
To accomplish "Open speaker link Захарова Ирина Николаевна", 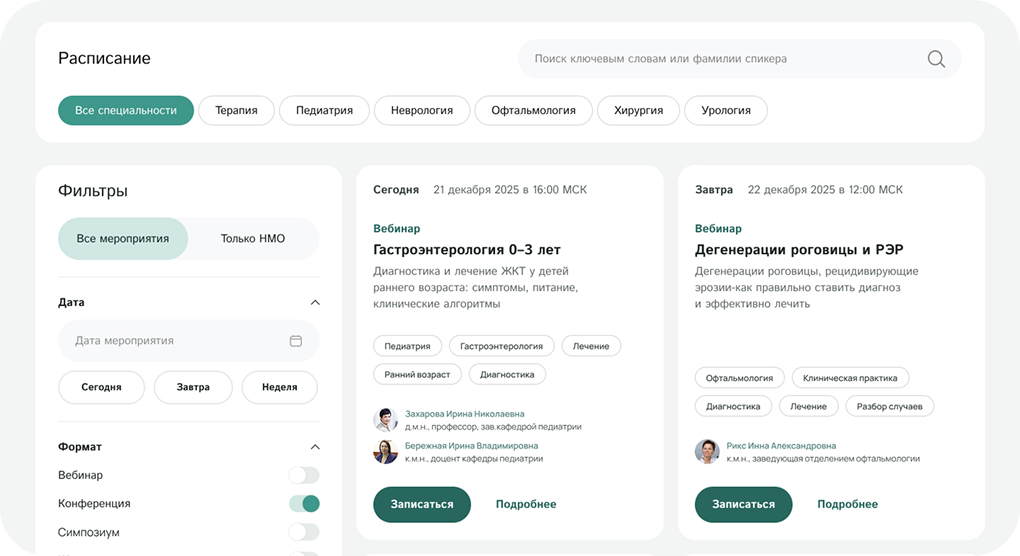I will (464, 414).
